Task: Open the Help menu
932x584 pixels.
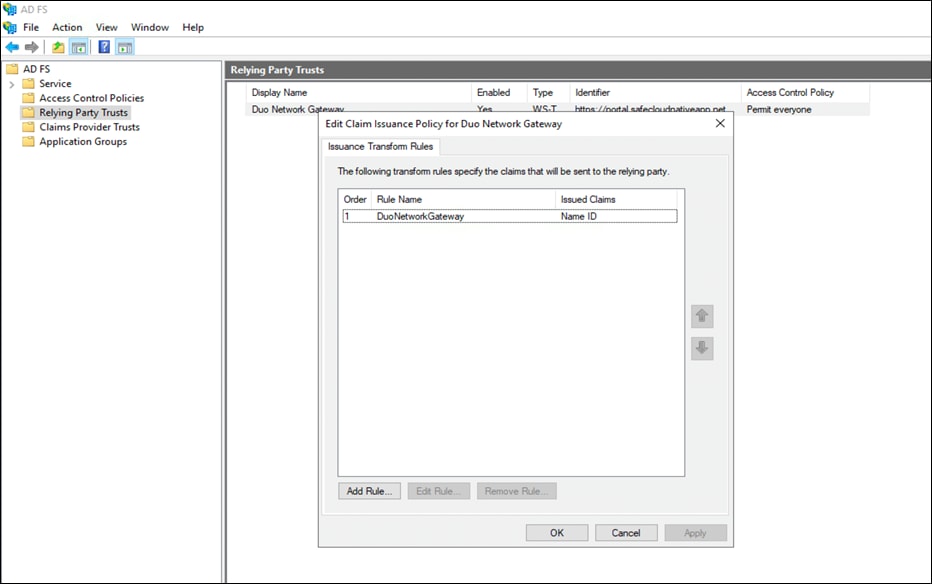Action: tap(193, 27)
